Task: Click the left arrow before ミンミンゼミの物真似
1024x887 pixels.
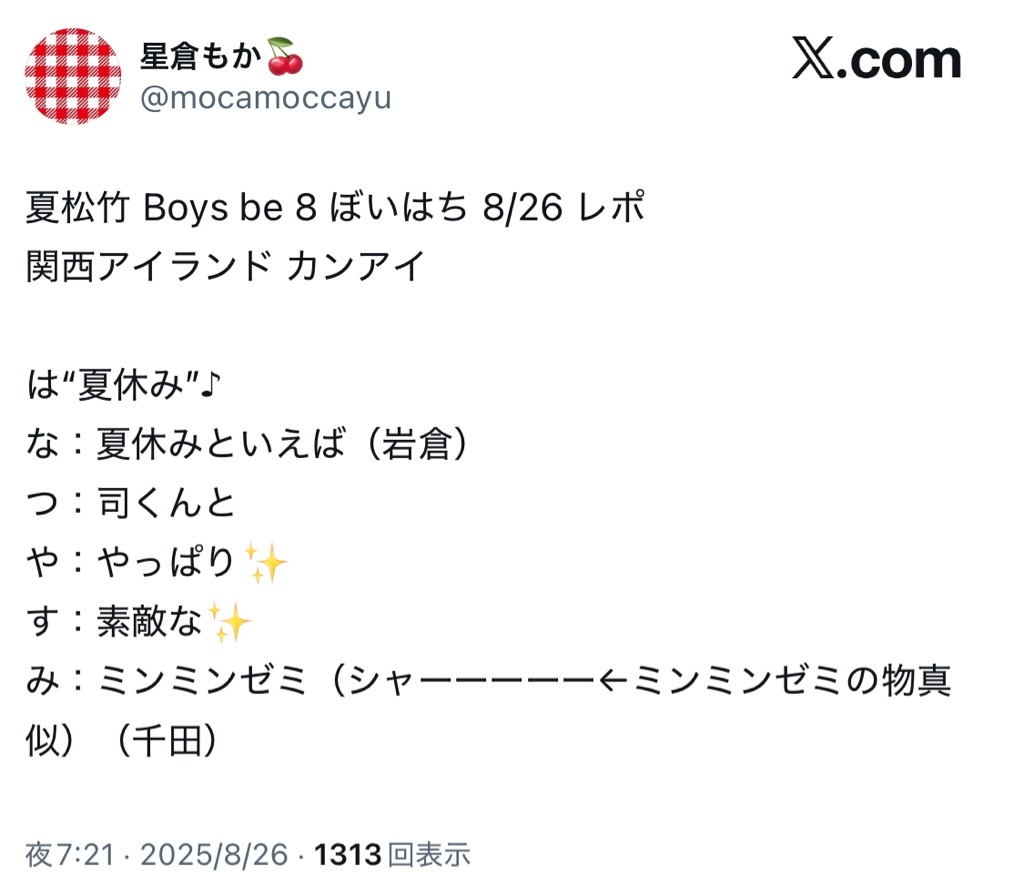Action: pos(614,682)
